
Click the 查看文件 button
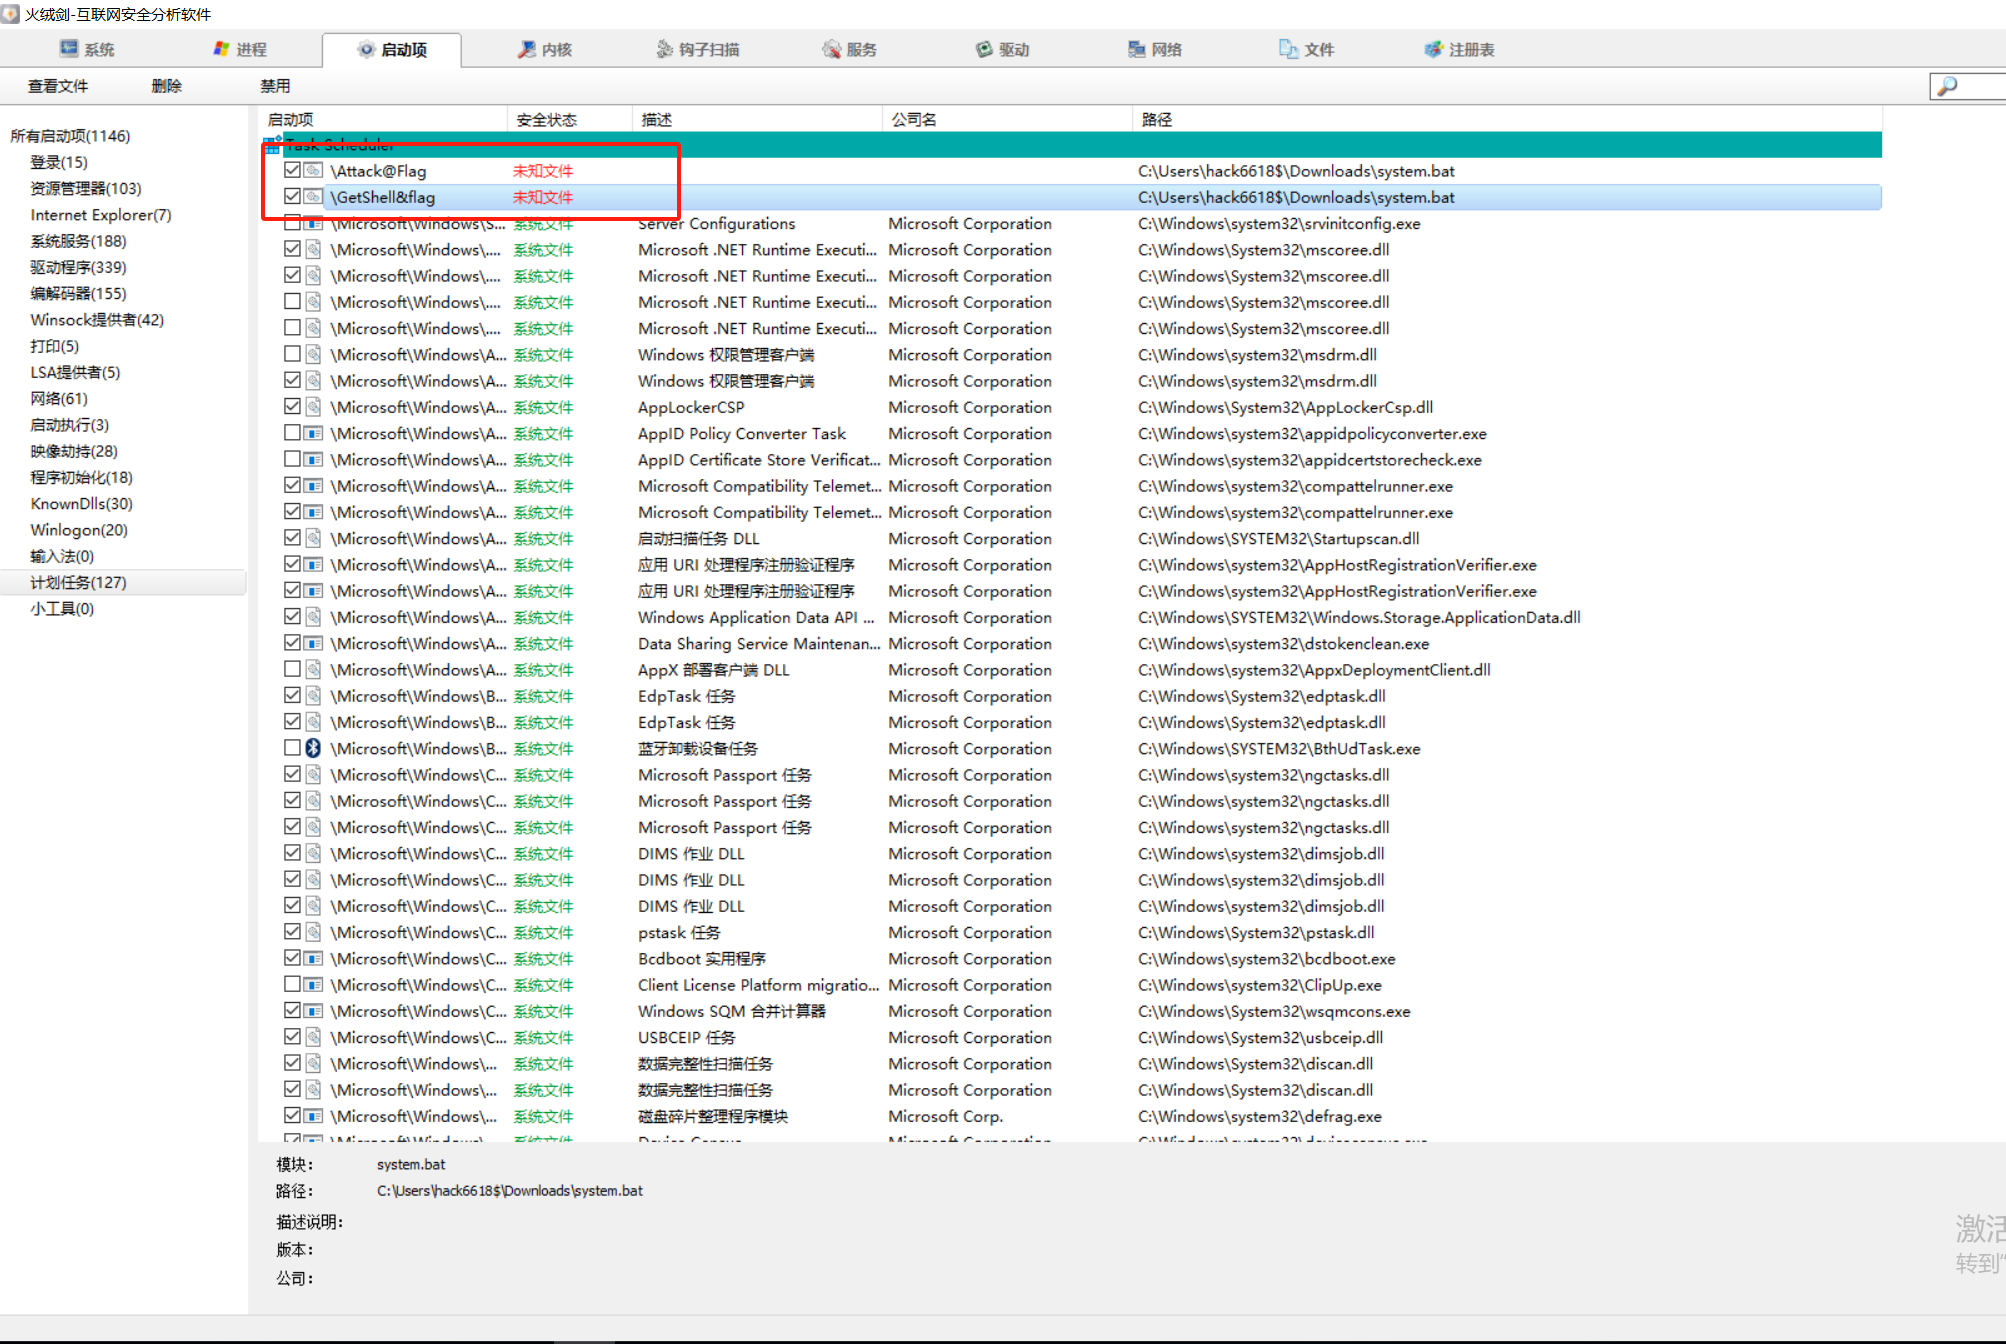pyautogui.click(x=58, y=86)
